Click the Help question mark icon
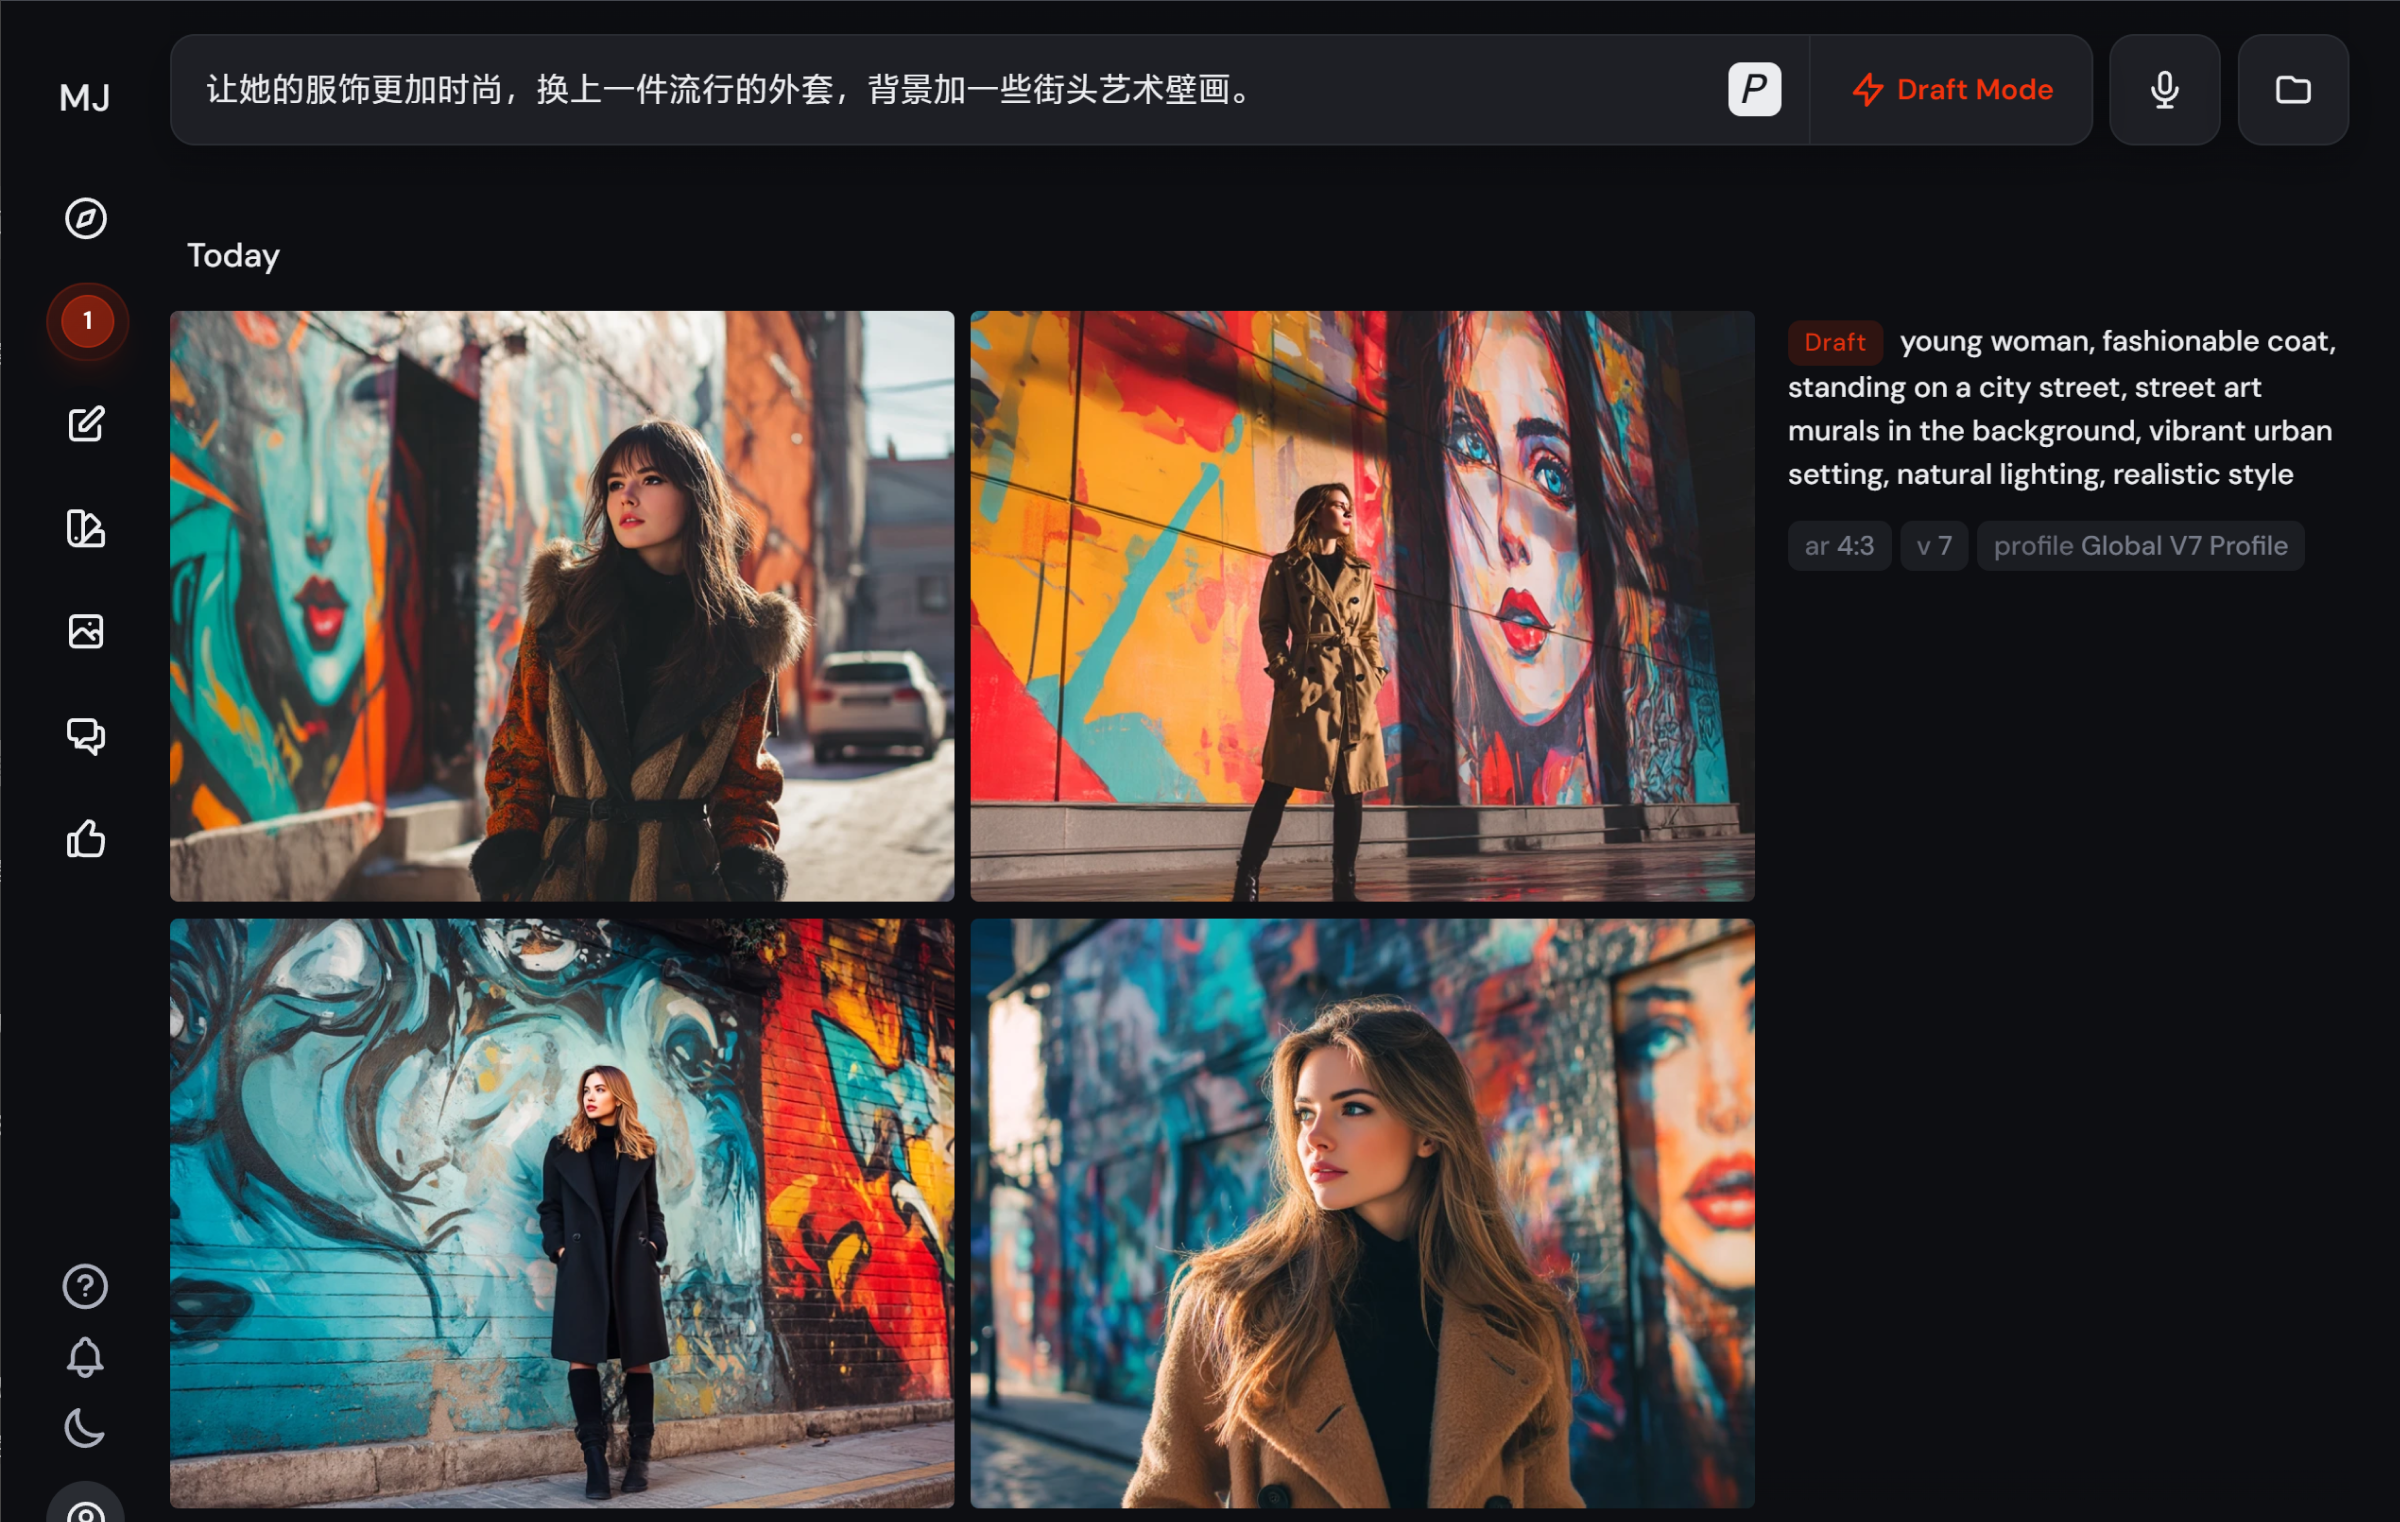This screenshot has height=1522, width=2400. pyautogui.click(x=85, y=1286)
